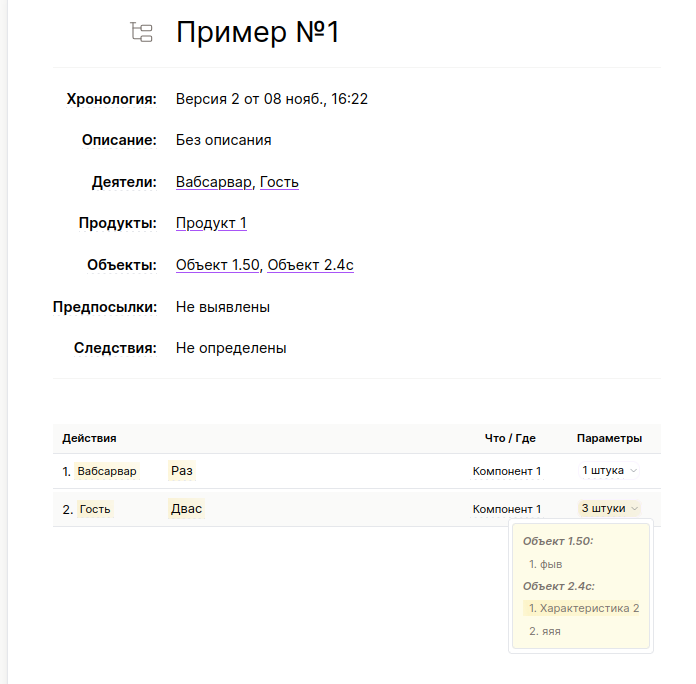Click Компонент 1 in Гость row
Screen dimensions: 696x684
[x=506, y=509]
